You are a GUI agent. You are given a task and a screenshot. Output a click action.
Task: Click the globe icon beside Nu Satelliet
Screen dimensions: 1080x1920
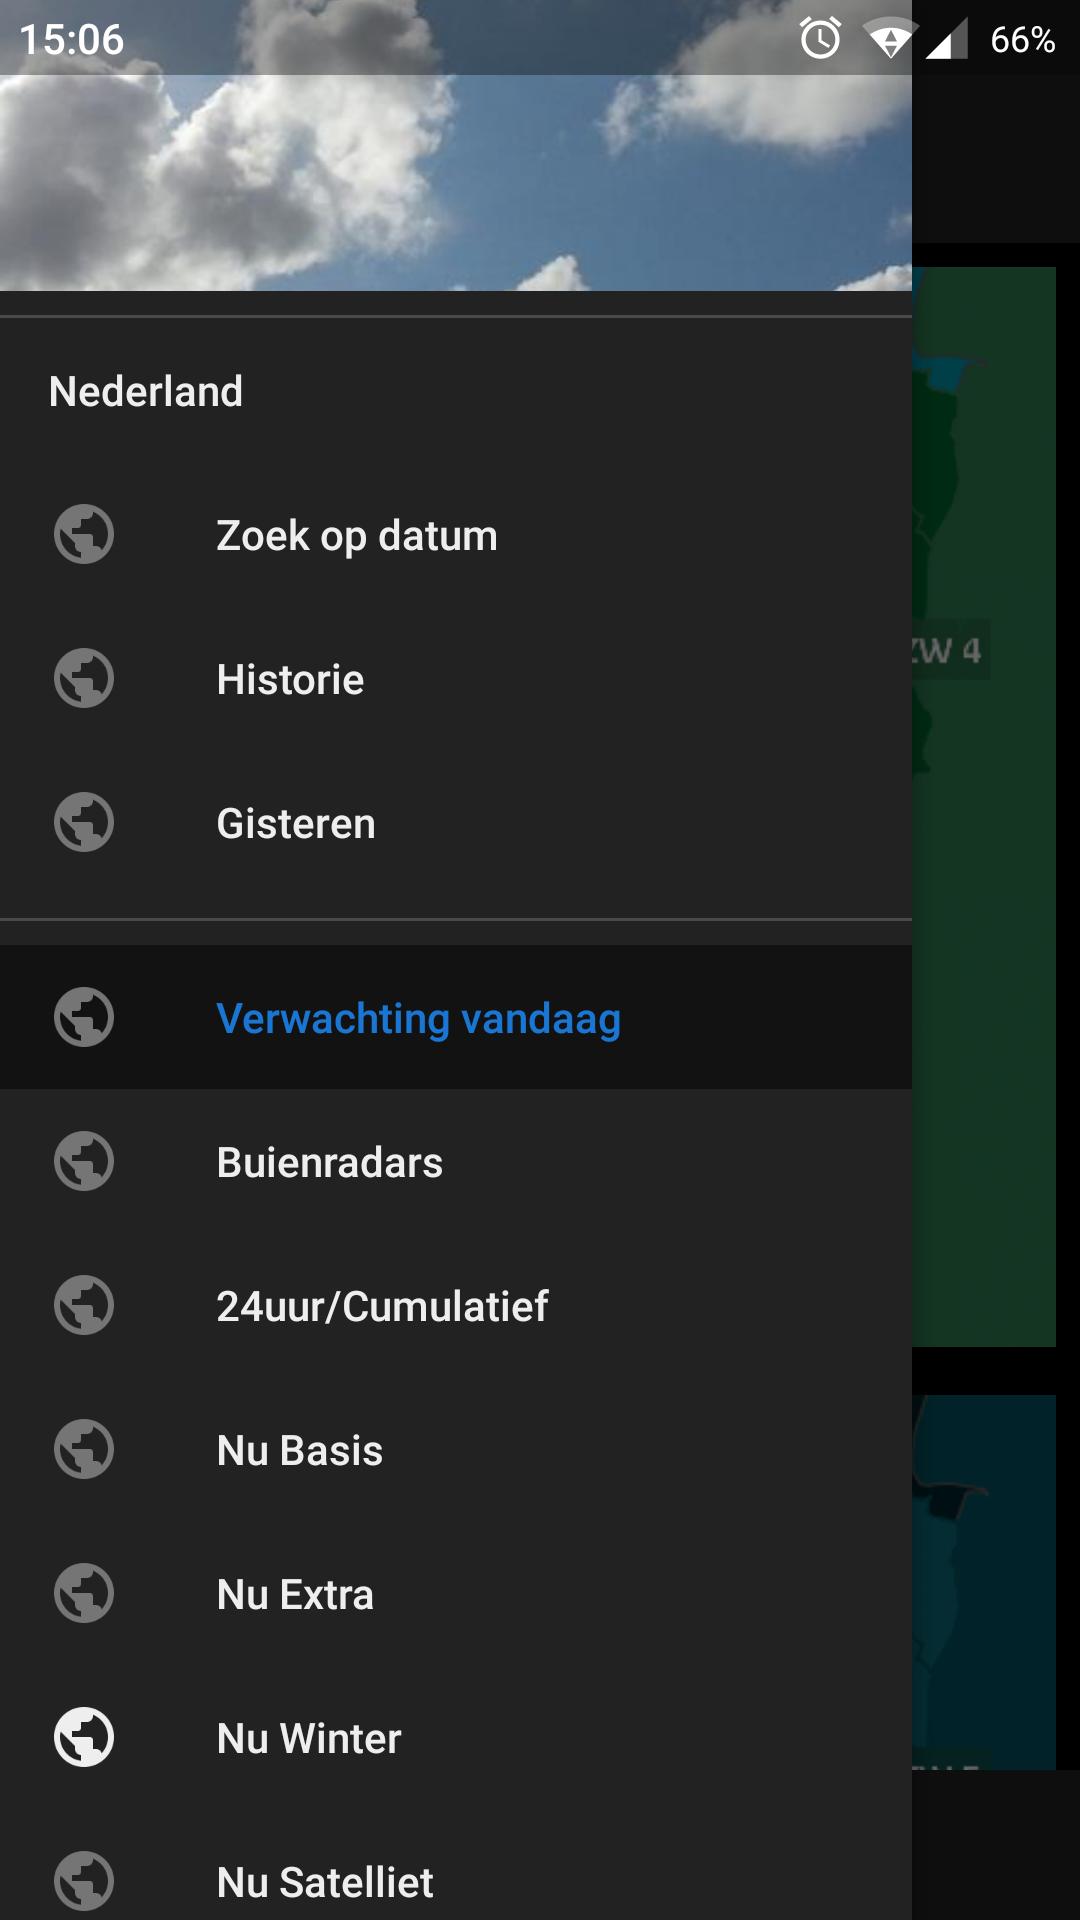(83, 1882)
